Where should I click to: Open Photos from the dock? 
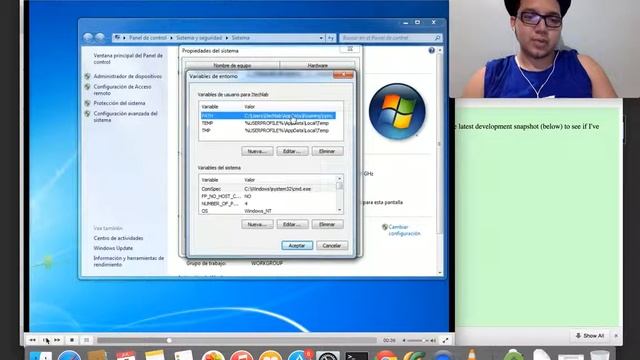point(213,355)
